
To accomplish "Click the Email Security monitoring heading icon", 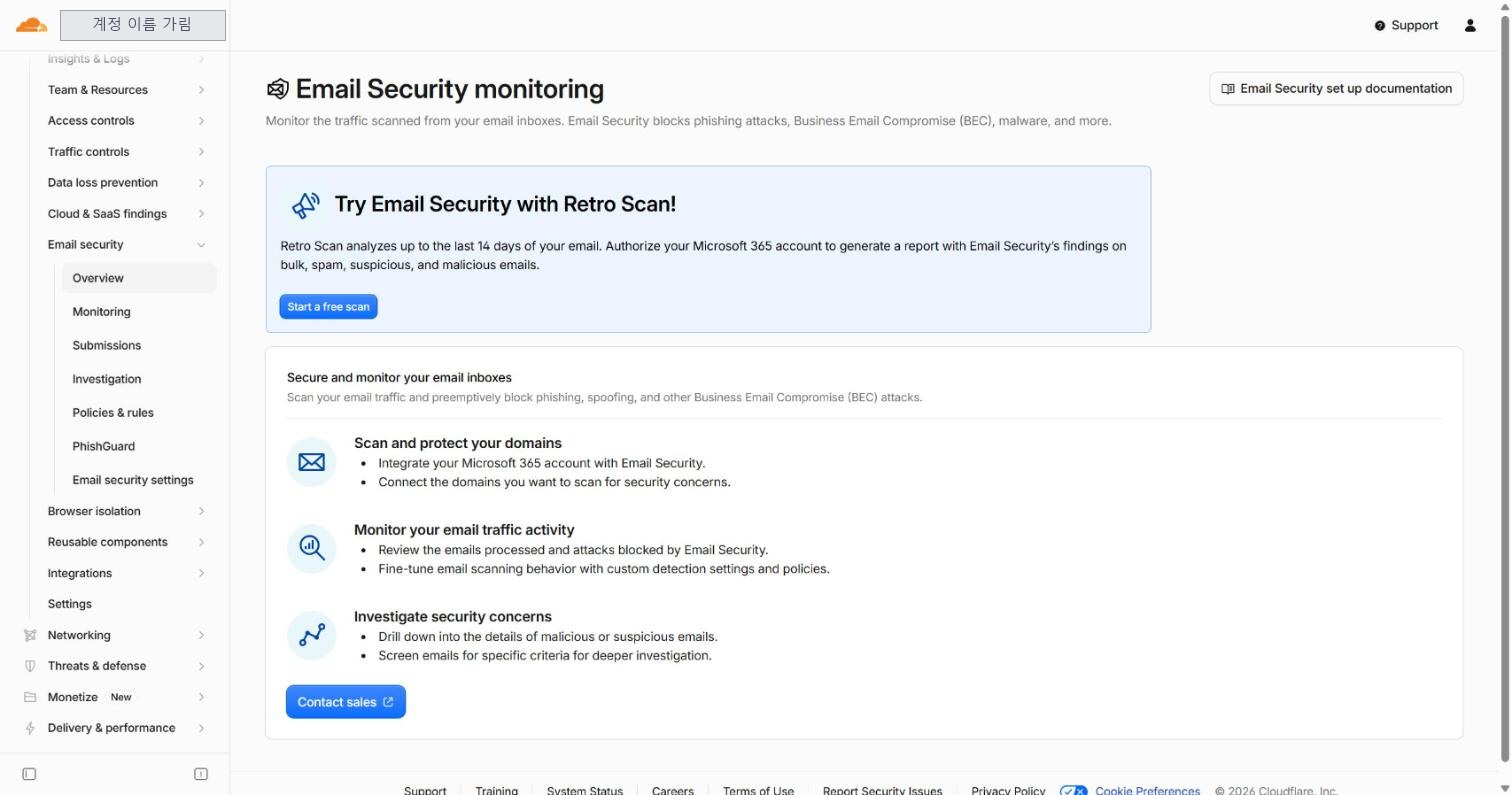I will (277, 89).
